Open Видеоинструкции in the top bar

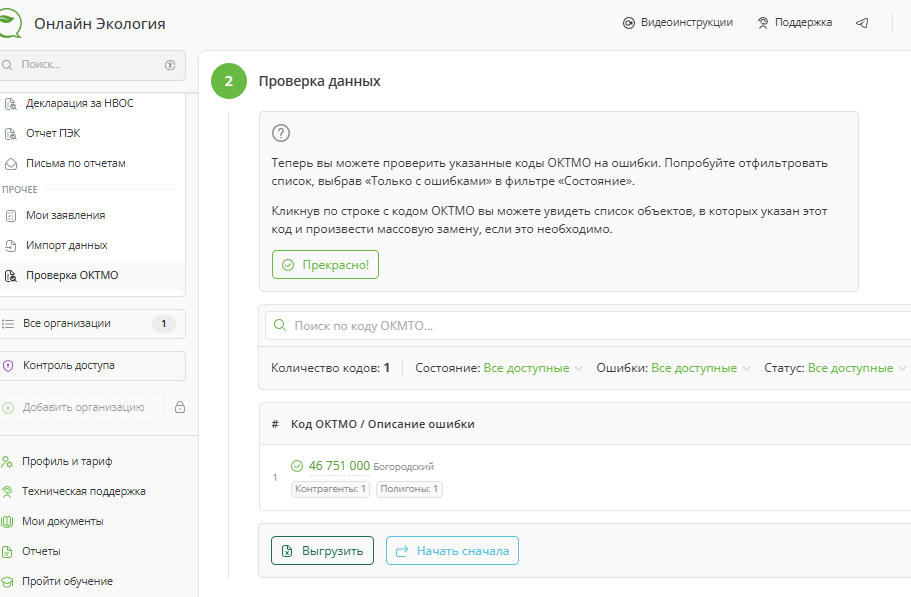pos(677,23)
